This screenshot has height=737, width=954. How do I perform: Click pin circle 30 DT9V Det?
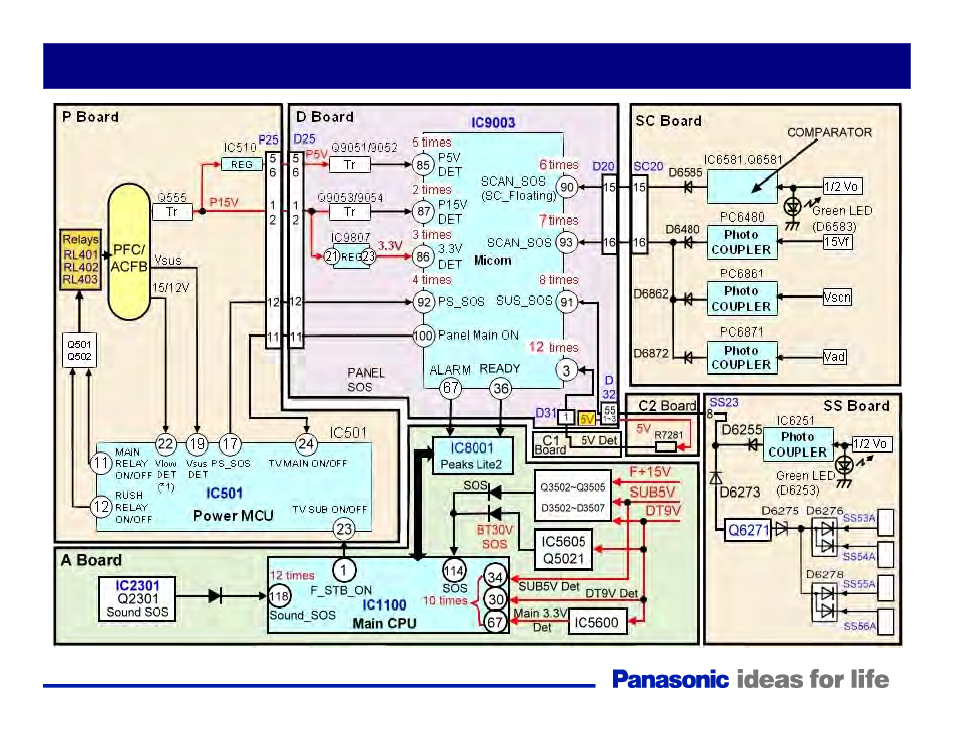coord(495,599)
